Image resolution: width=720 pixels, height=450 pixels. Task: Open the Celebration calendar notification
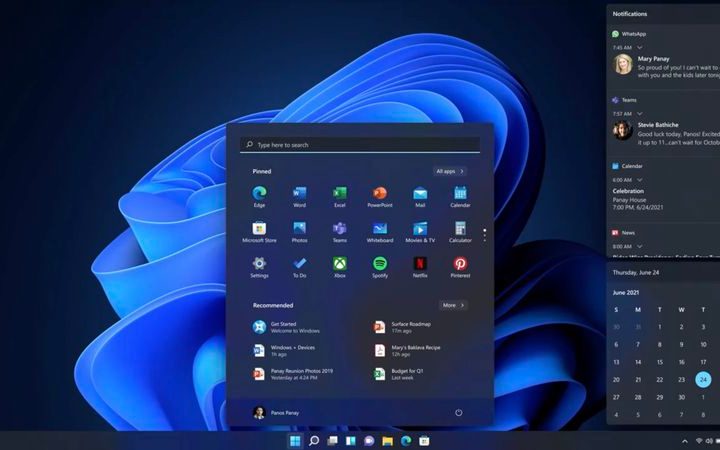point(638,199)
